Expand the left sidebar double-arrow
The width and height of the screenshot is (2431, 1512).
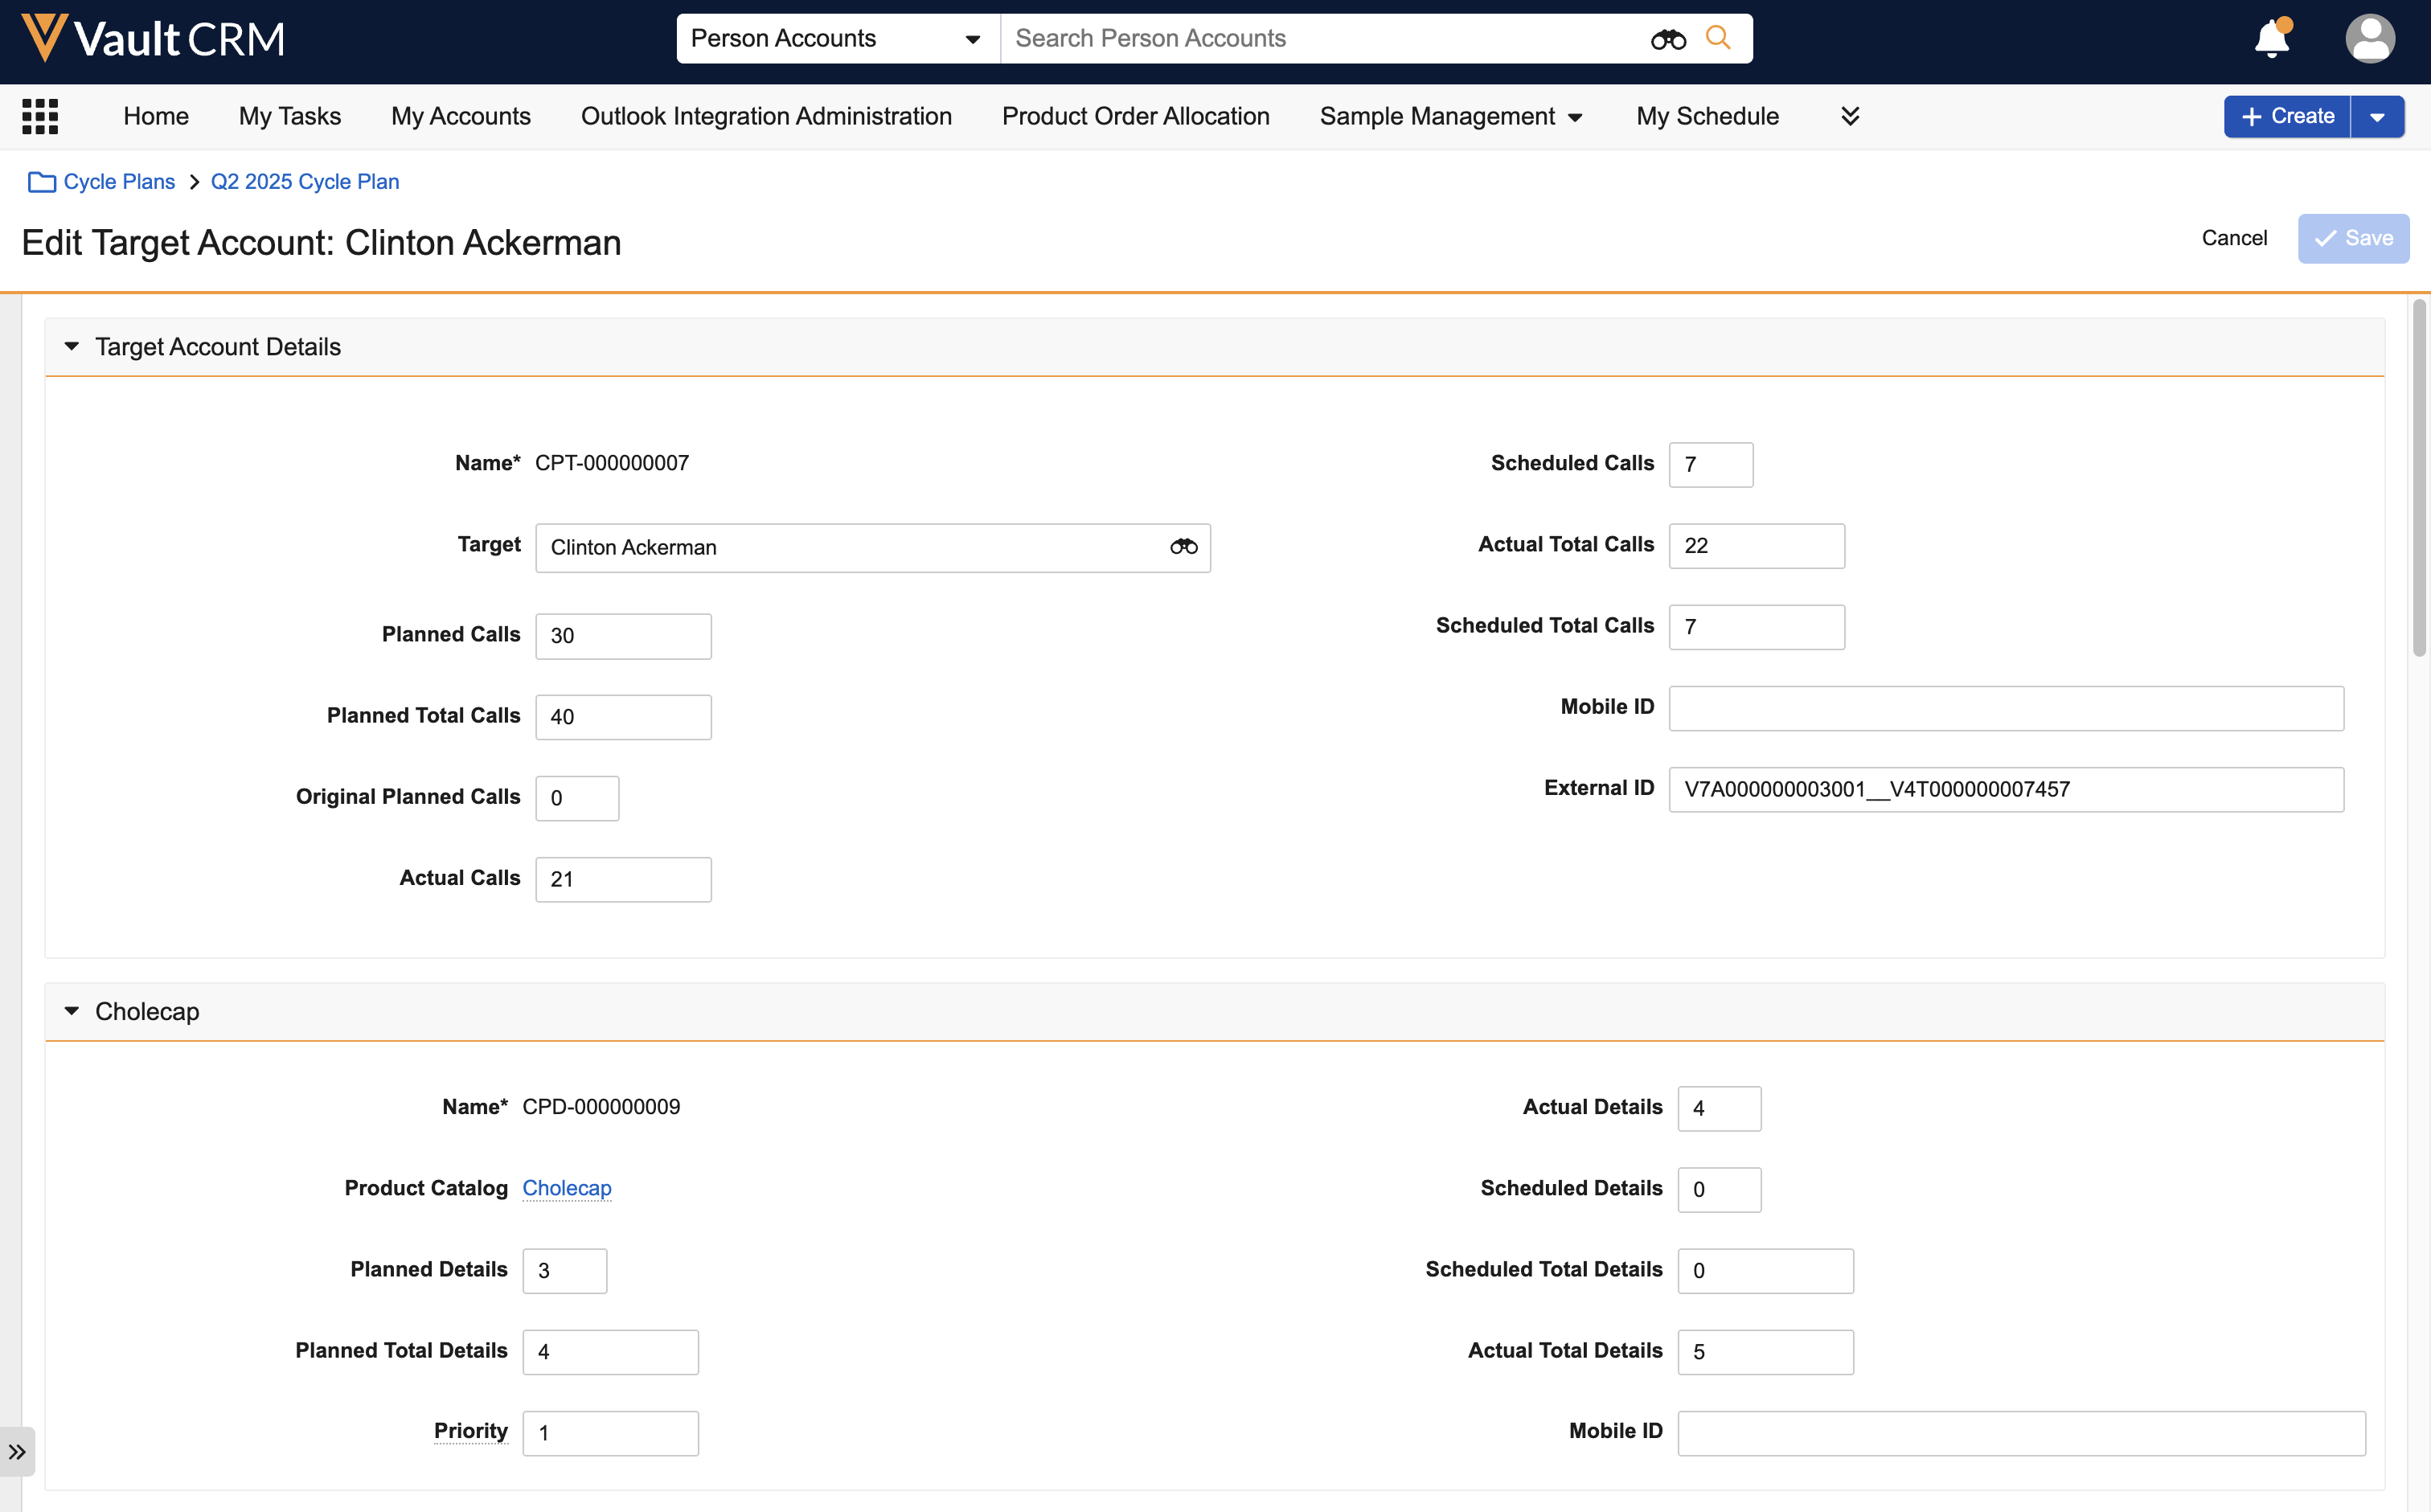(x=17, y=1451)
